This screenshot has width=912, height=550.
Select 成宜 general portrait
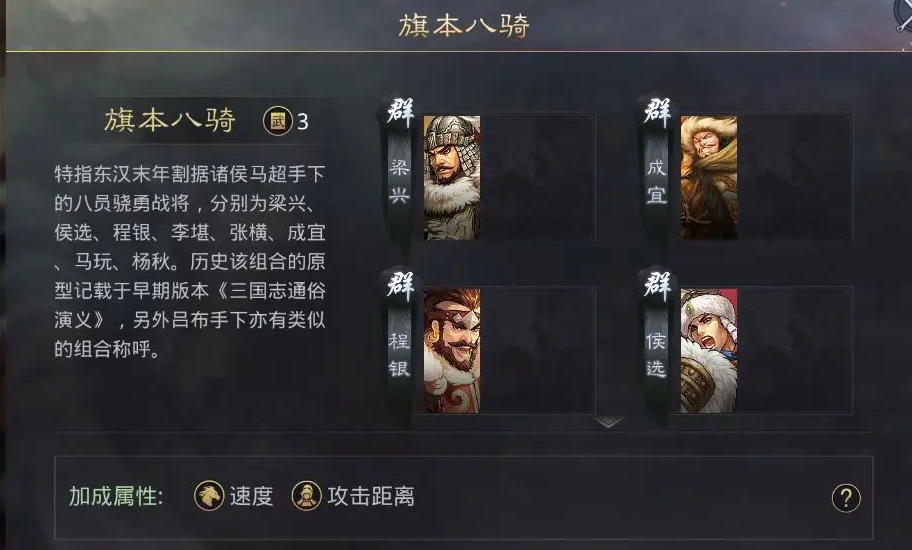pos(708,177)
